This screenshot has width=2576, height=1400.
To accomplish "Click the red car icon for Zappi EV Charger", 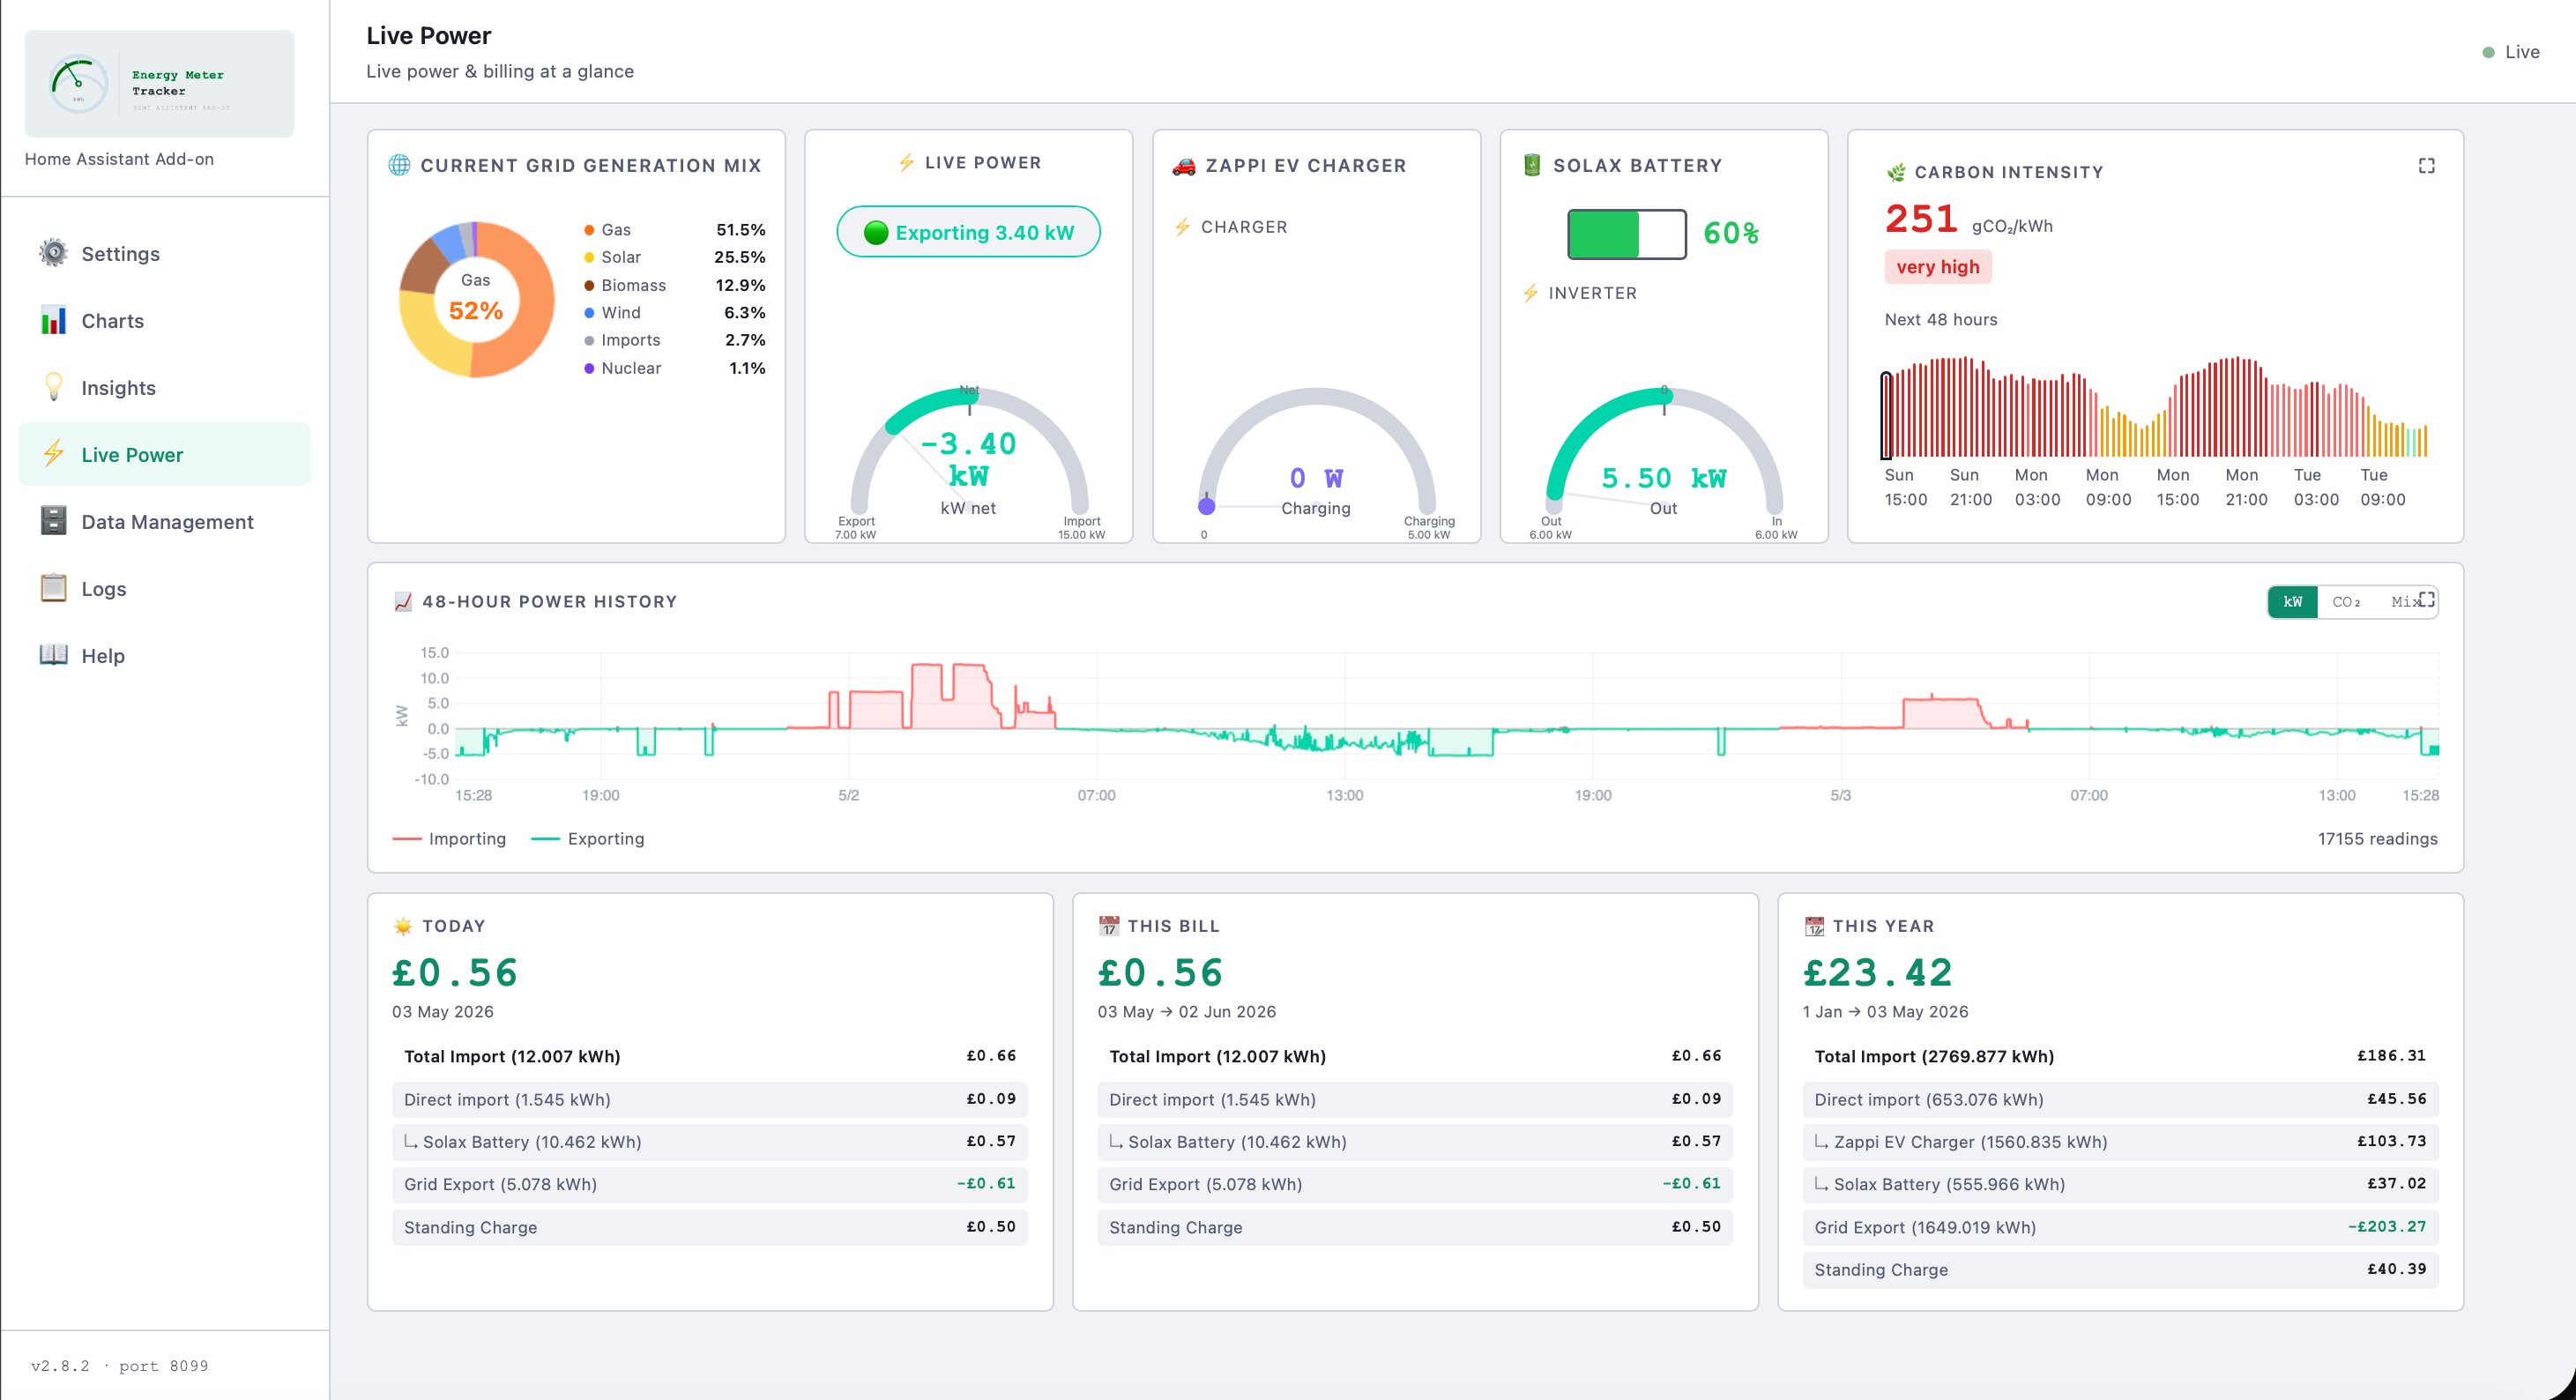I will click(x=1184, y=165).
